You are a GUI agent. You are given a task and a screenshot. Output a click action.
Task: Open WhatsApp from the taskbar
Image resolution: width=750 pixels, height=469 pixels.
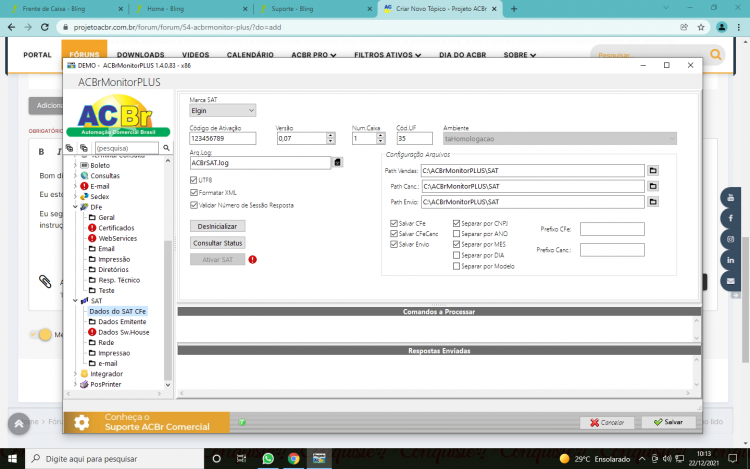click(x=268, y=458)
